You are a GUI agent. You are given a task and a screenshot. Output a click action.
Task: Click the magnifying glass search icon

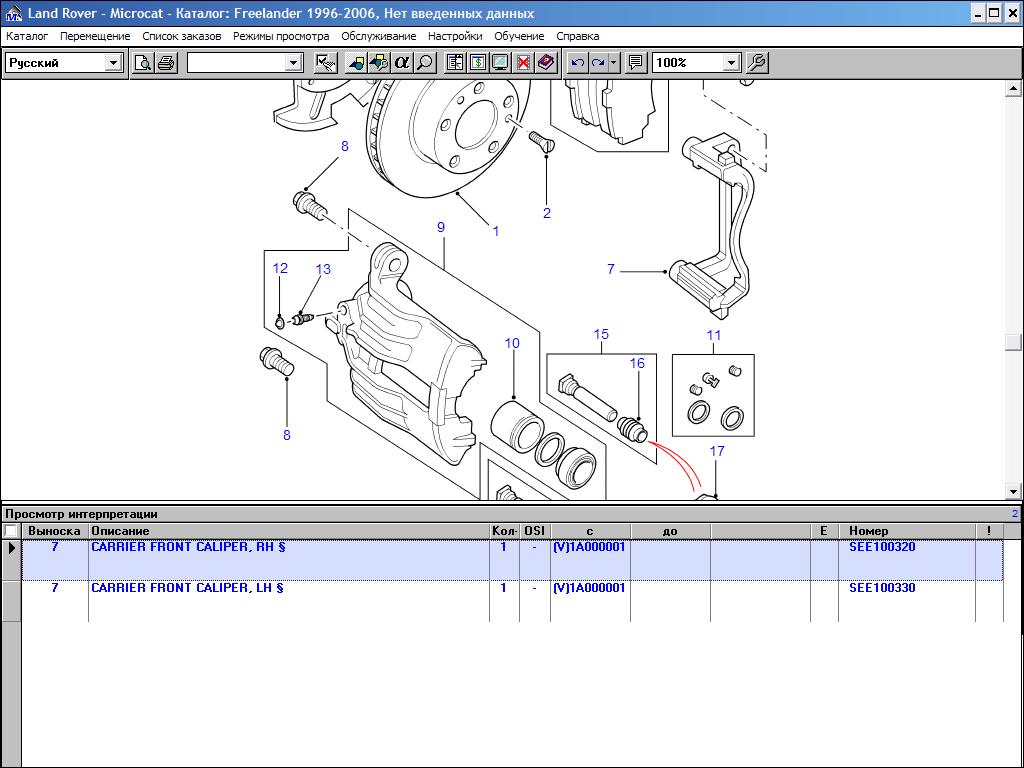coord(425,63)
